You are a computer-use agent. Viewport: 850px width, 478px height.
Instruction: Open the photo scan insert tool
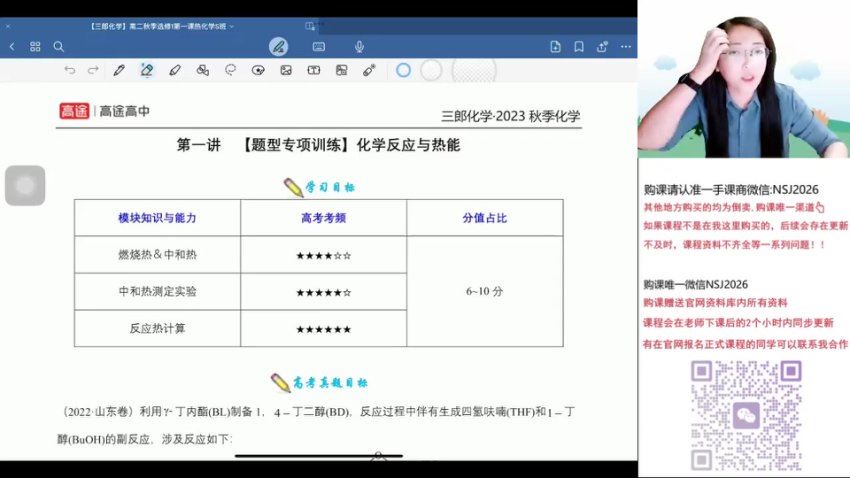(342, 70)
